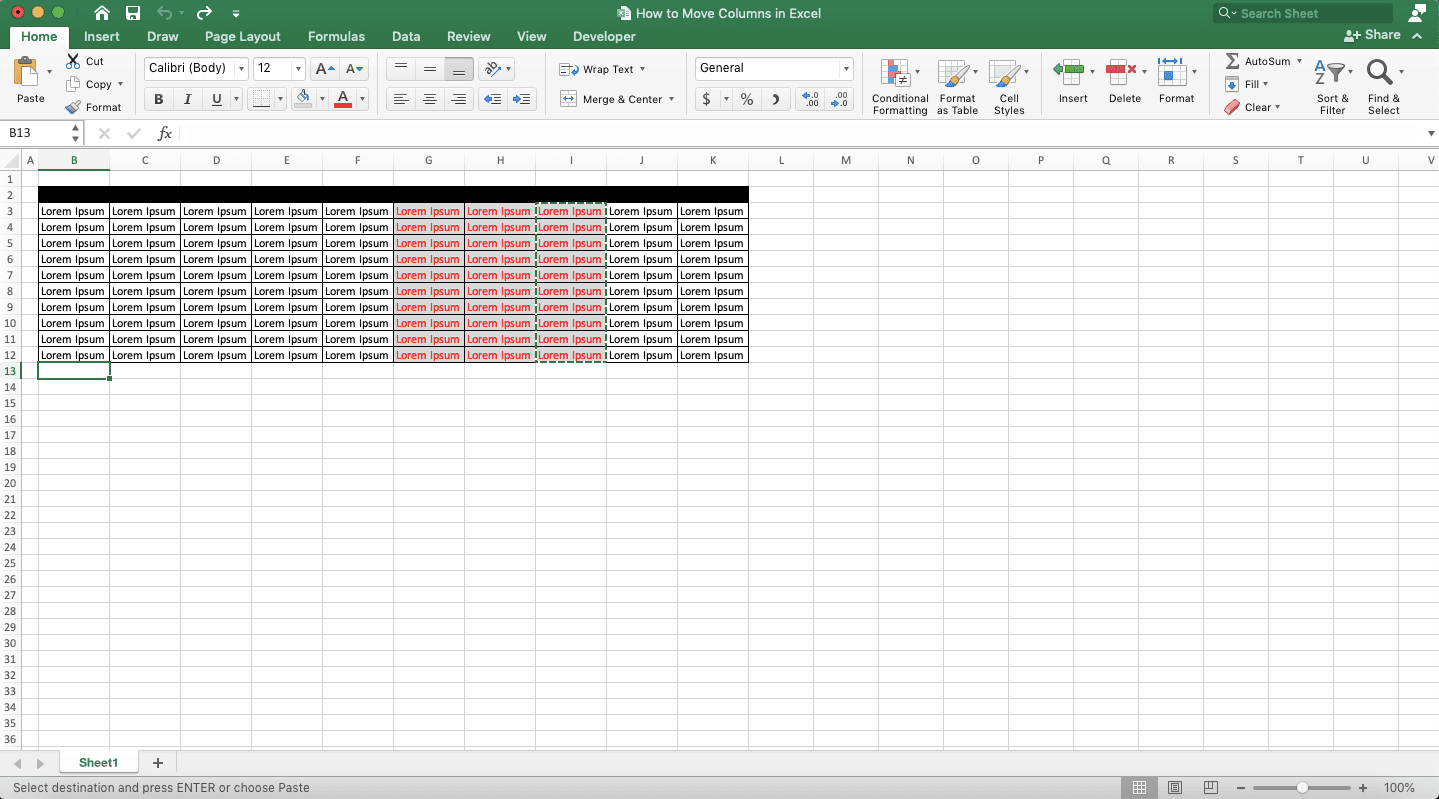The height and width of the screenshot is (799, 1439).
Task: Toggle Wrap Text
Action: click(x=601, y=69)
